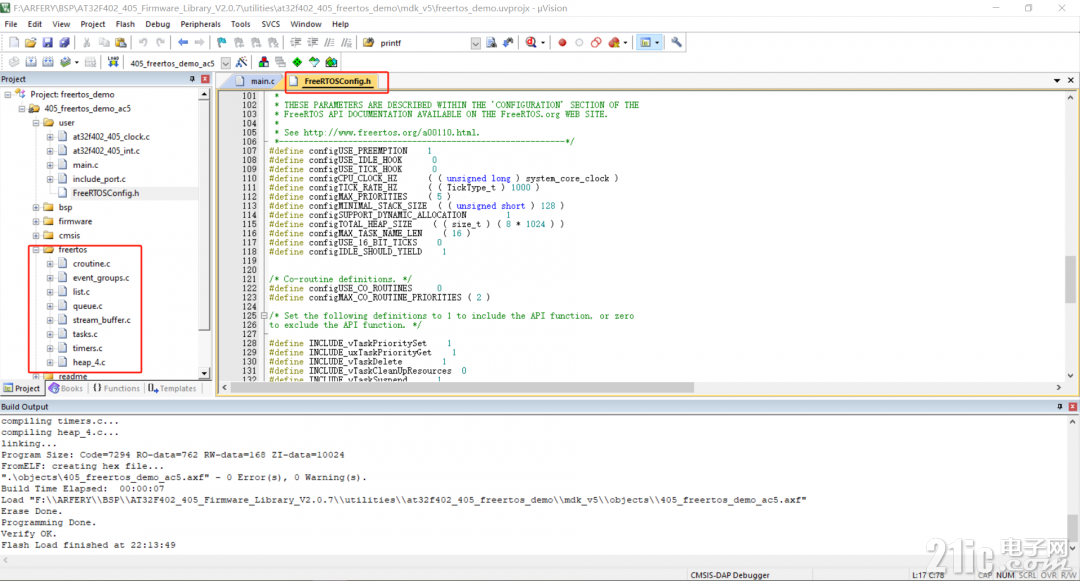Build target files with the Build icon
The width and height of the screenshot is (1080, 581).
coord(31,63)
